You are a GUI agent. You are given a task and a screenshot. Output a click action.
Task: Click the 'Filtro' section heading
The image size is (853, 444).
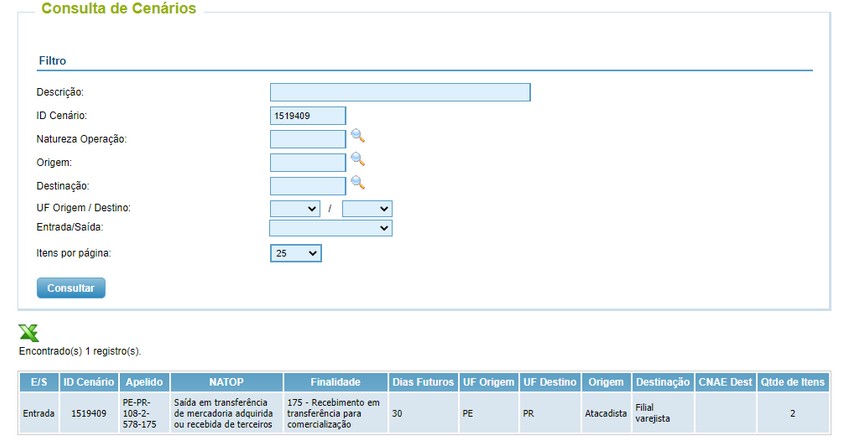pyautogui.click(x=52, y=60)
